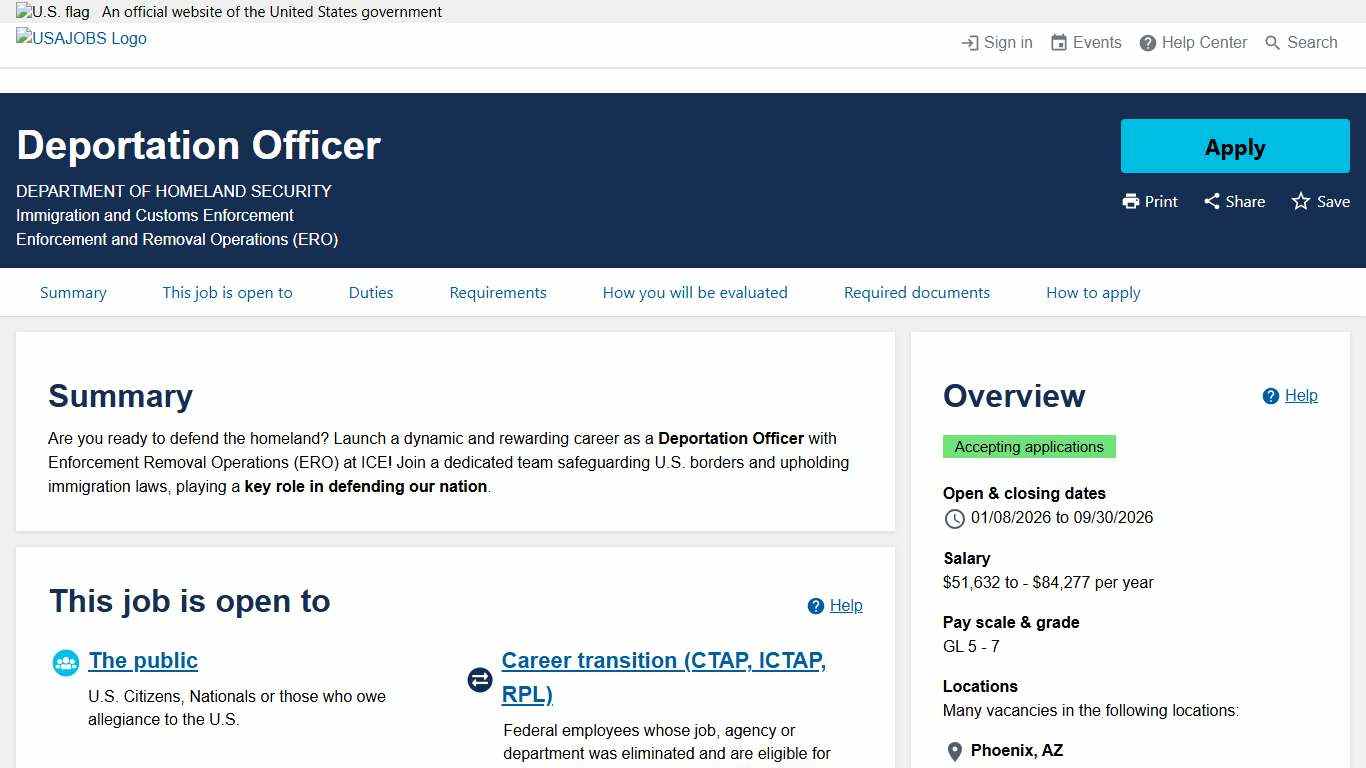Open the Career transition (CTAP, ICTAP, RPL) link
This screenshot has width=1366, height=768.
click(663, 677)
